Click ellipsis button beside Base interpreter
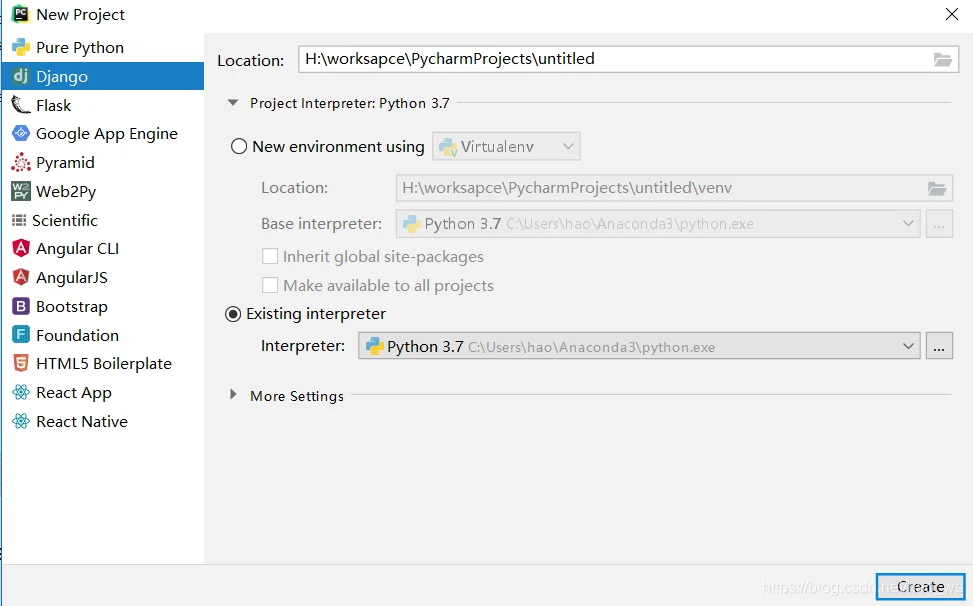 (x=939, y=224)
